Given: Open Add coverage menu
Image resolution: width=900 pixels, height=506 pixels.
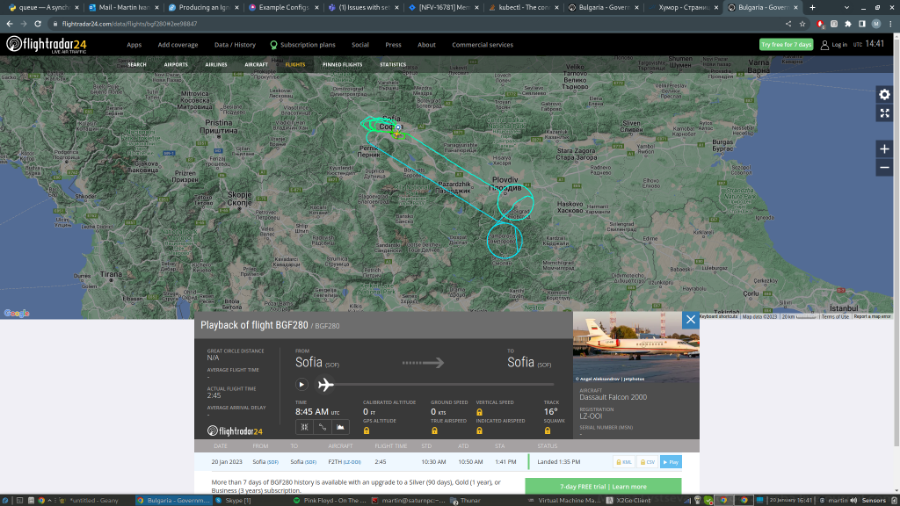Looking at the screenshot, I should pos(178,45).
